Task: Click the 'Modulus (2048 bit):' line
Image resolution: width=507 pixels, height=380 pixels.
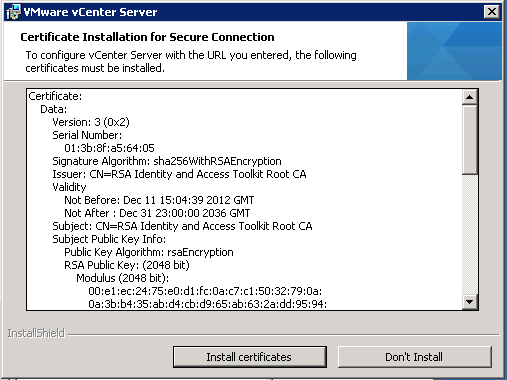Action: point(122,278)
